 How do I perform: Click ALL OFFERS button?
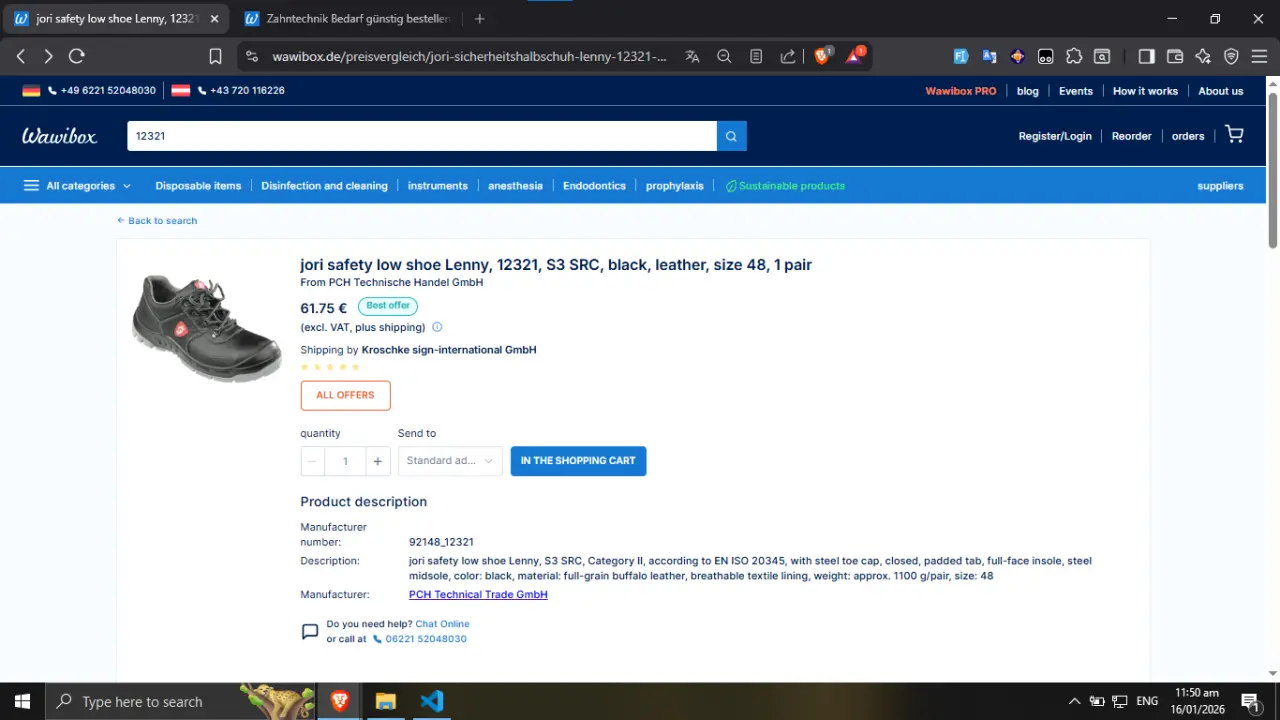coord(345,395)
